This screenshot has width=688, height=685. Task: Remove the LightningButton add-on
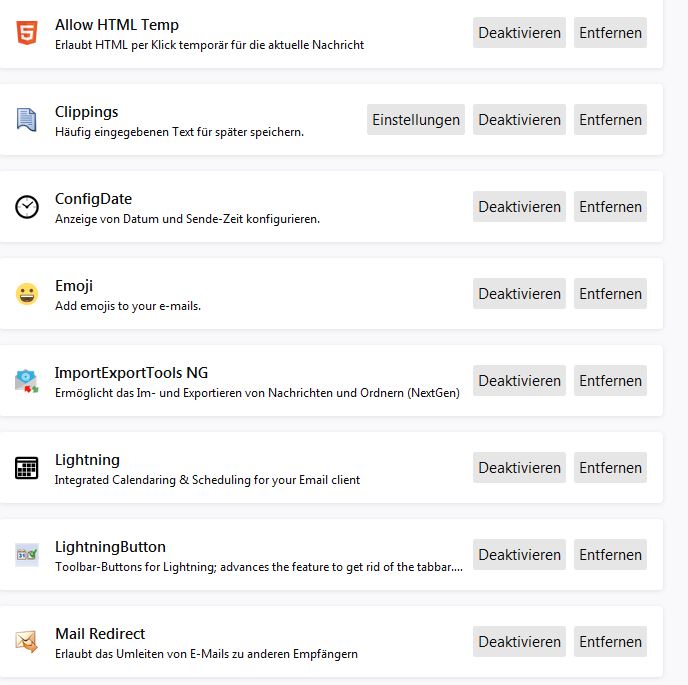click(610, 555)
